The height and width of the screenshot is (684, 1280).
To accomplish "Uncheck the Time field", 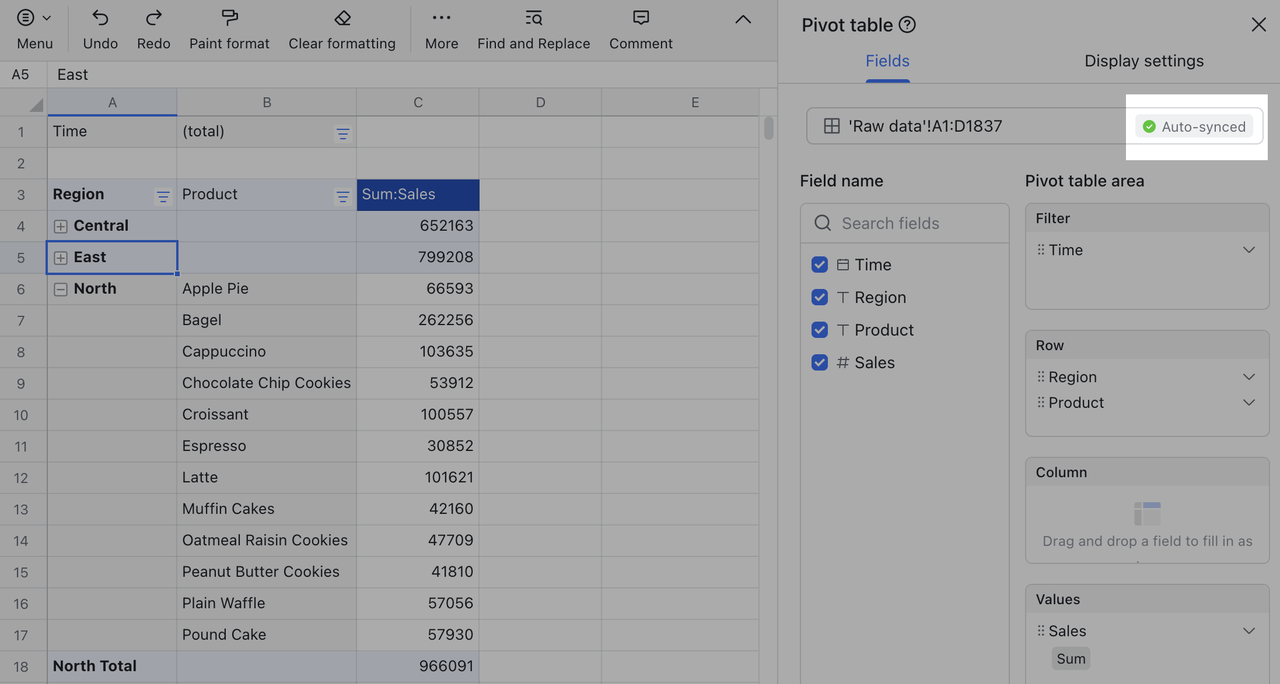I will coord(820,264).
